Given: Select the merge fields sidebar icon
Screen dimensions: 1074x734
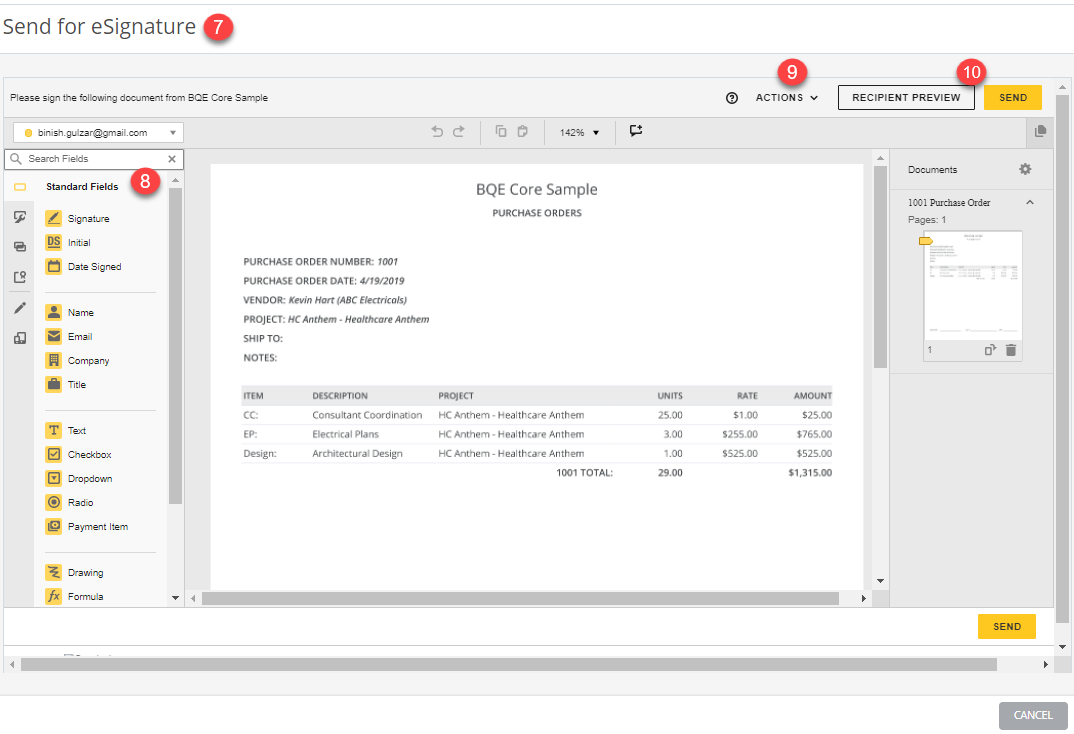Looking at the screenshot, I should (x=20, y=246).
